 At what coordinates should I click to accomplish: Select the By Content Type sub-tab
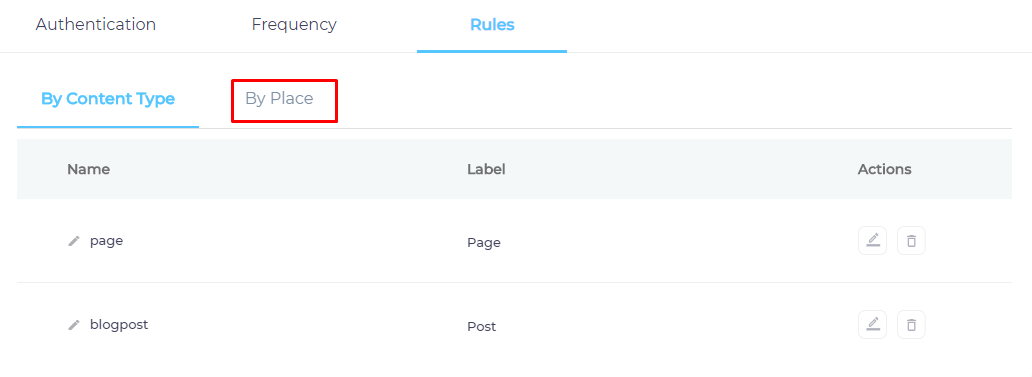[x=108, y=99]
